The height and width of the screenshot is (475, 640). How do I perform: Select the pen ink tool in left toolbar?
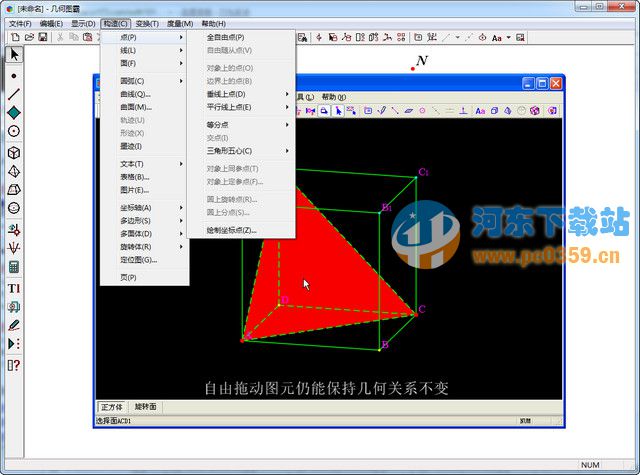pyautogui.click(x=14, y=325)
